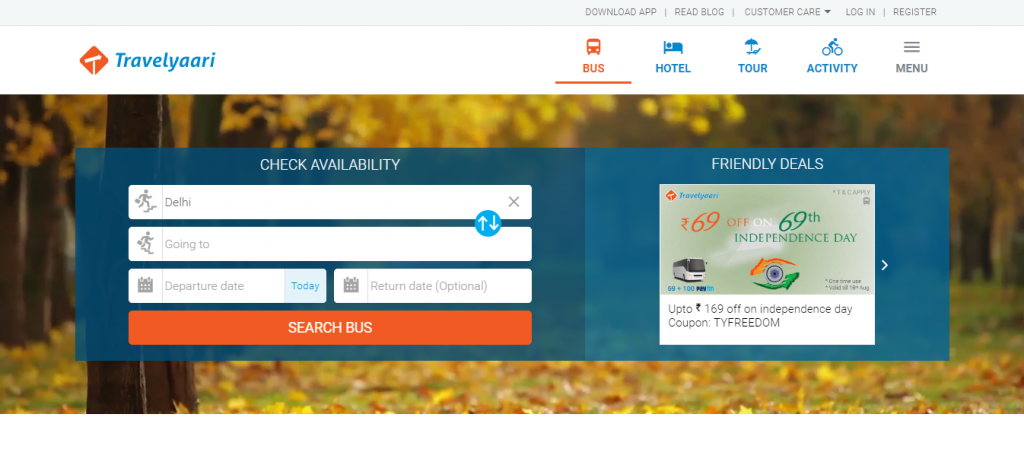Click the Friendly Deals heading
1024x462 pixels.
tap(767, 164)
